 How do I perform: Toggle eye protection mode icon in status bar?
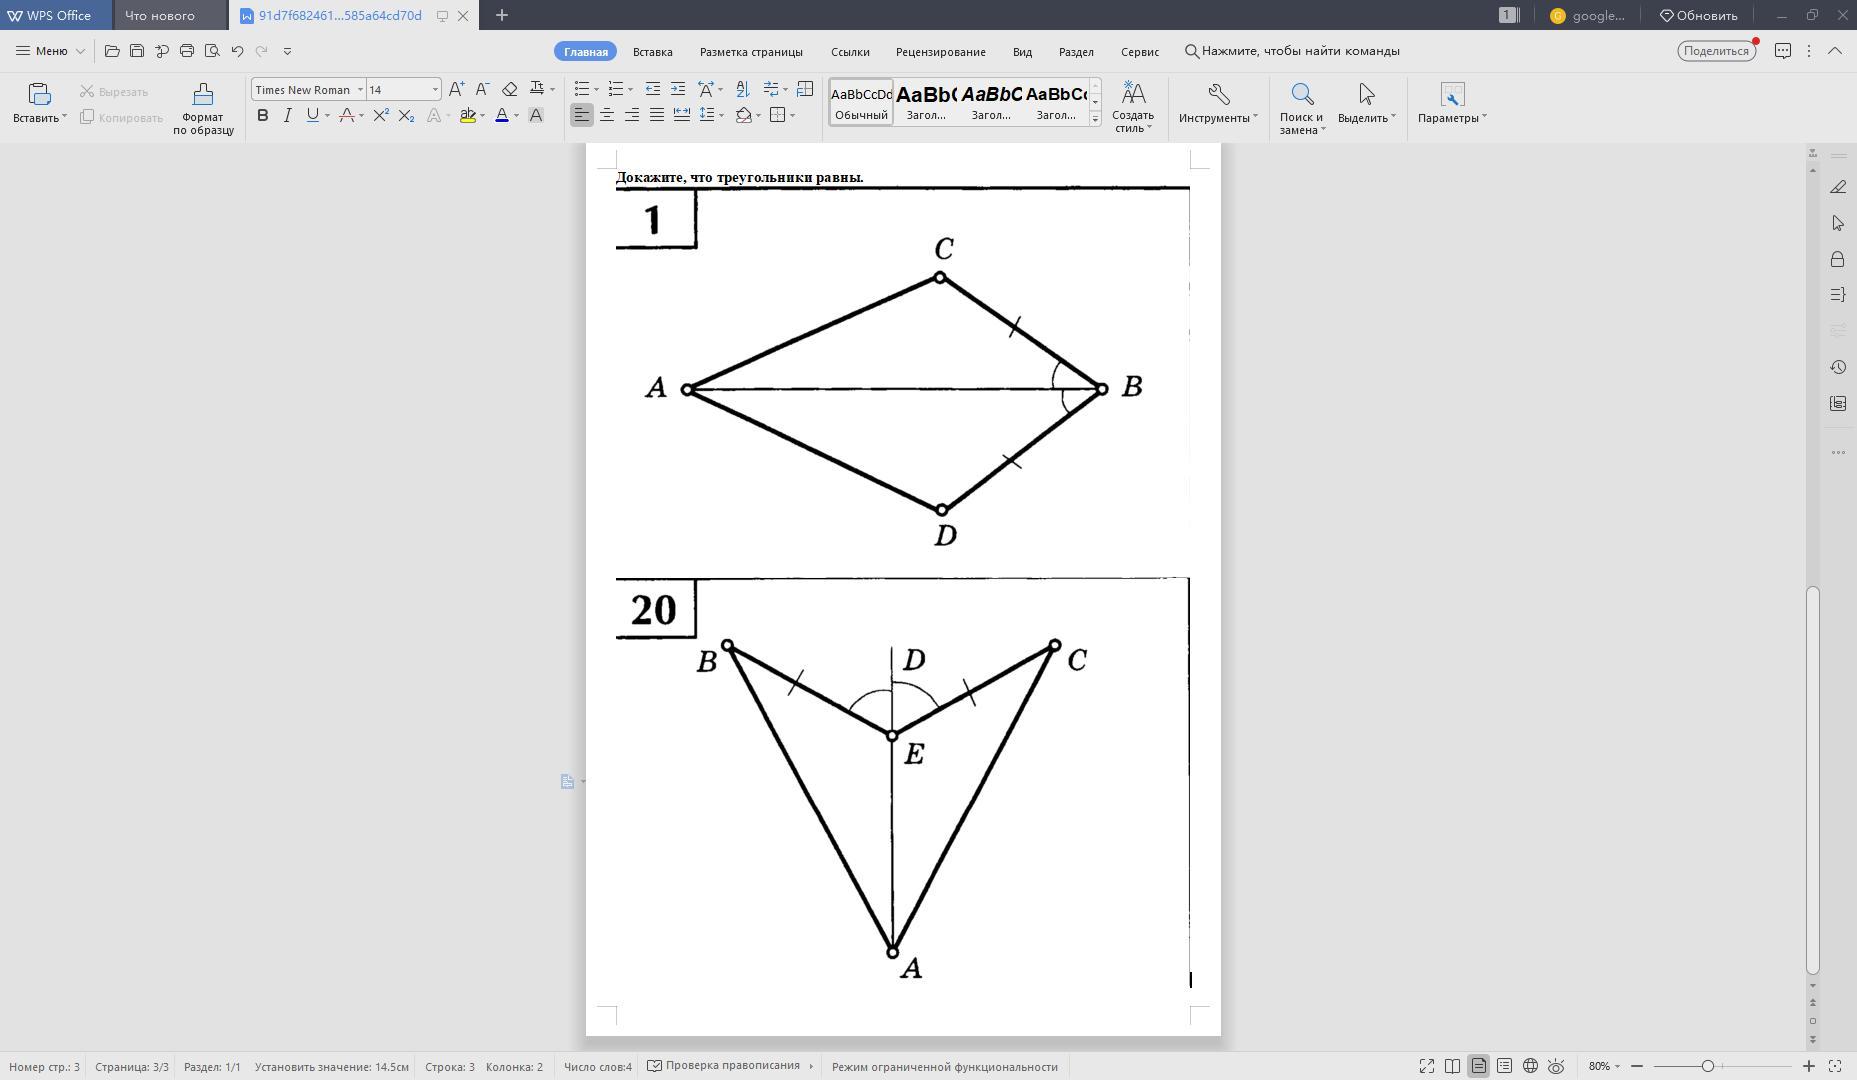point(1556,1067)
